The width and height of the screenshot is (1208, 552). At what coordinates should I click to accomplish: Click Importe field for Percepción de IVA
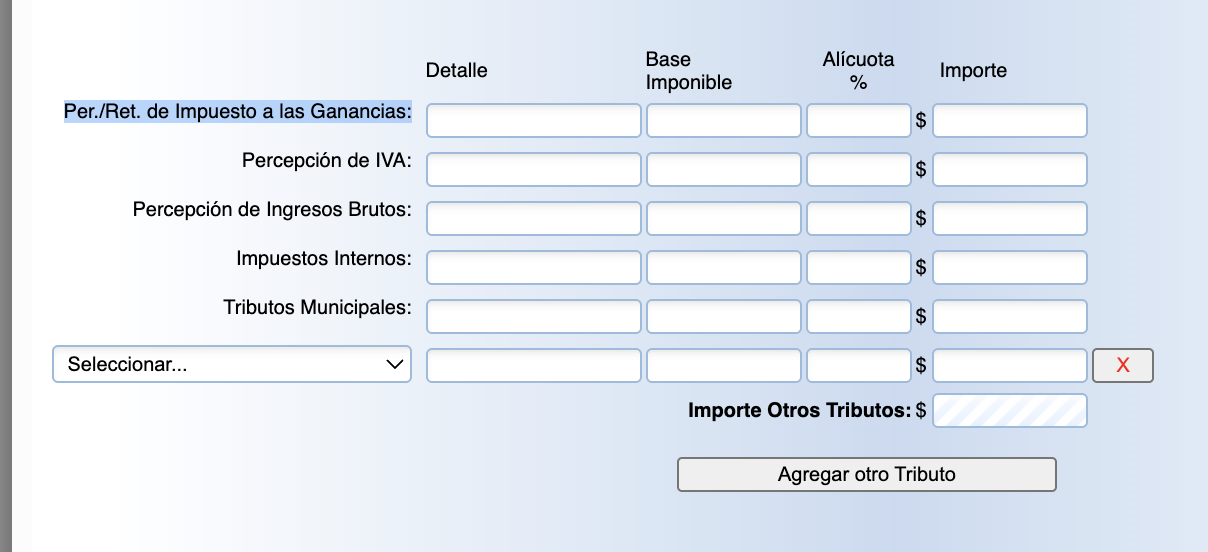(x=1009, y=170)
